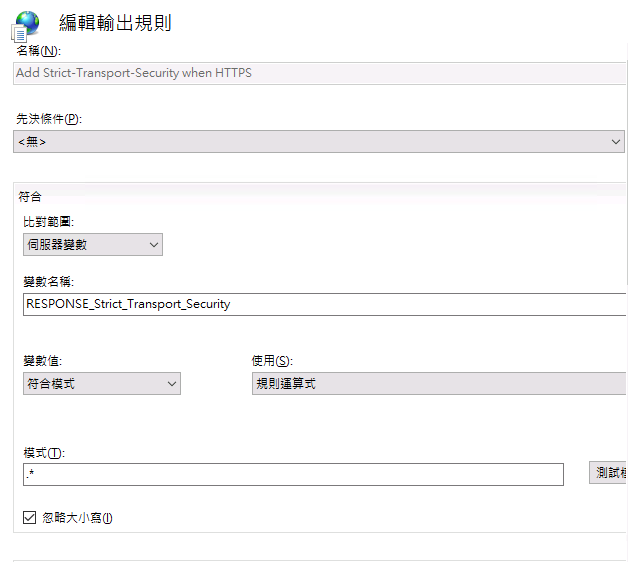
Task: Click the 先決條件(P): label
Action: (x=49, y=119)
